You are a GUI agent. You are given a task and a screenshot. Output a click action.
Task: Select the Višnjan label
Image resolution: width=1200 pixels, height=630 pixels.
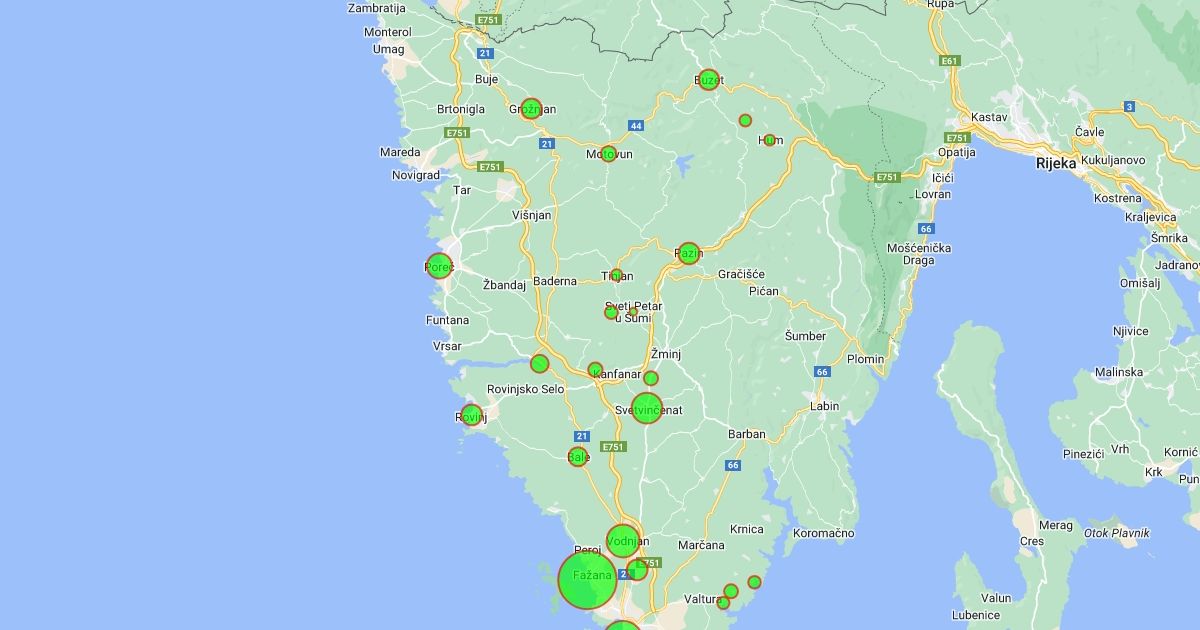(x=531, y=215)
